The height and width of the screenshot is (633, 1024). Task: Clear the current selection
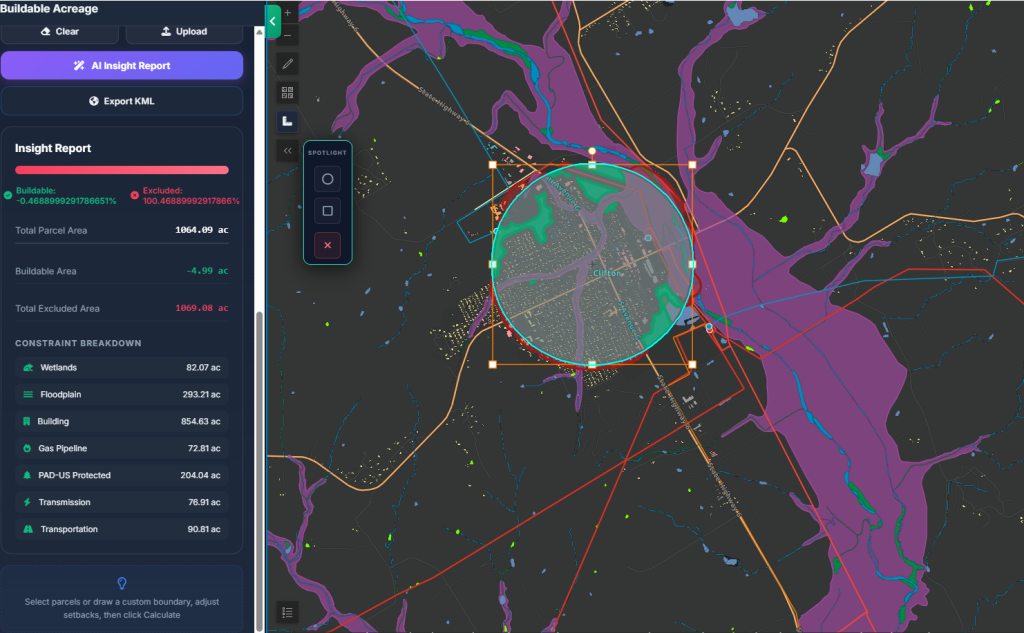pyautogui.click(x=59, y=31)
